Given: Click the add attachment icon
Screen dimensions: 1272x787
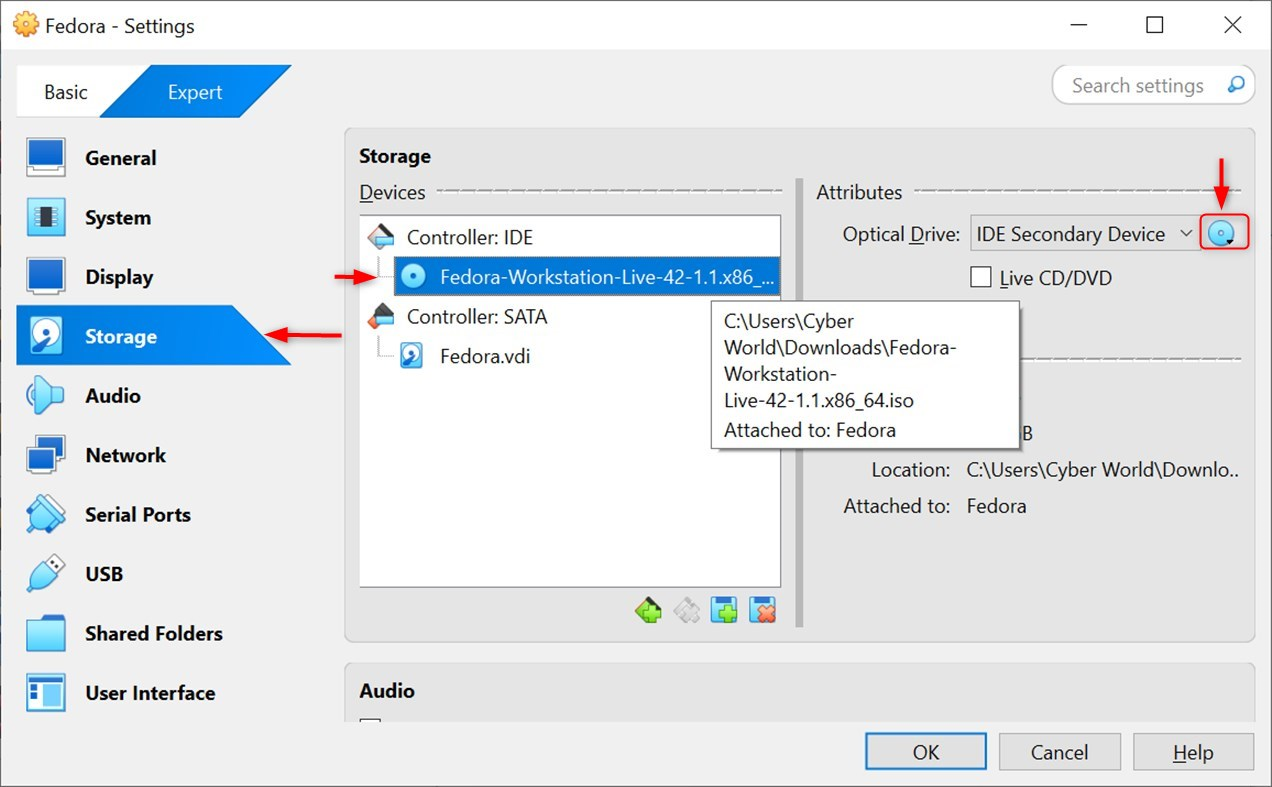Looking at the screenshot, I should [x=724, y=609].
